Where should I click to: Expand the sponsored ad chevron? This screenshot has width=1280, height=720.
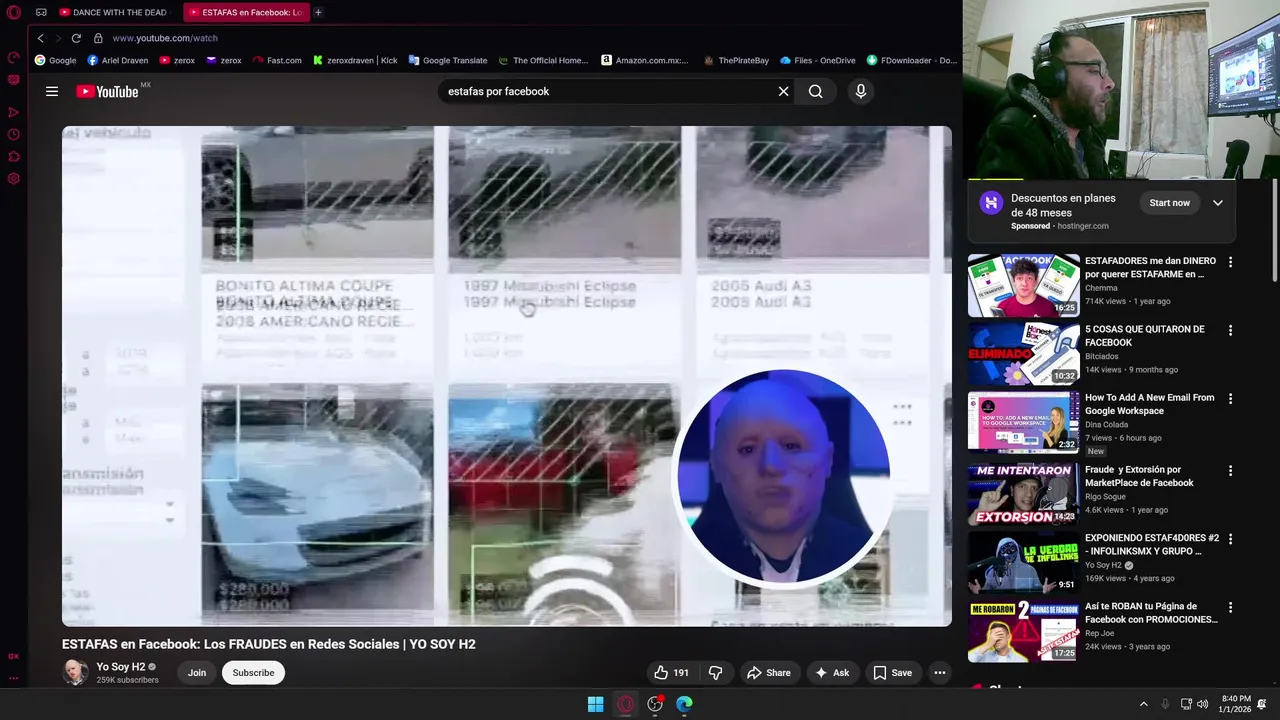click(1218, 203)
